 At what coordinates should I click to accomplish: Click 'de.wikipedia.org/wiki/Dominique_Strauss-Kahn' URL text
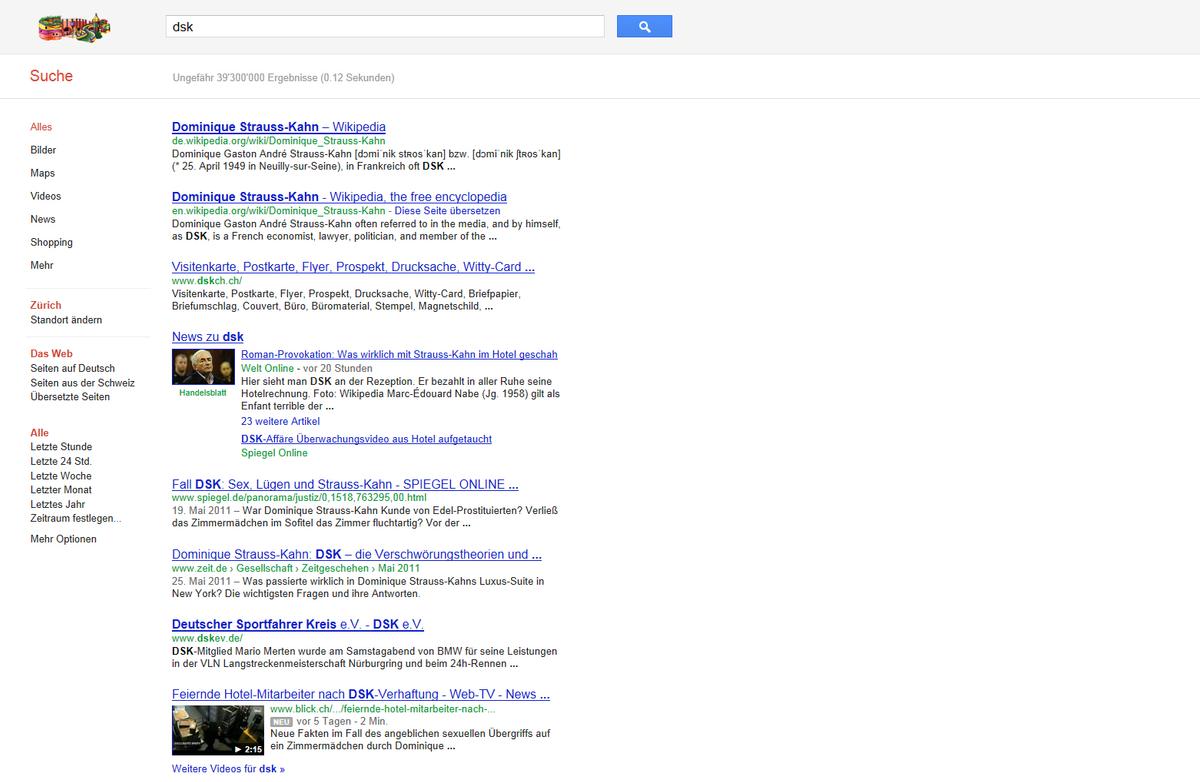(279, 141)
